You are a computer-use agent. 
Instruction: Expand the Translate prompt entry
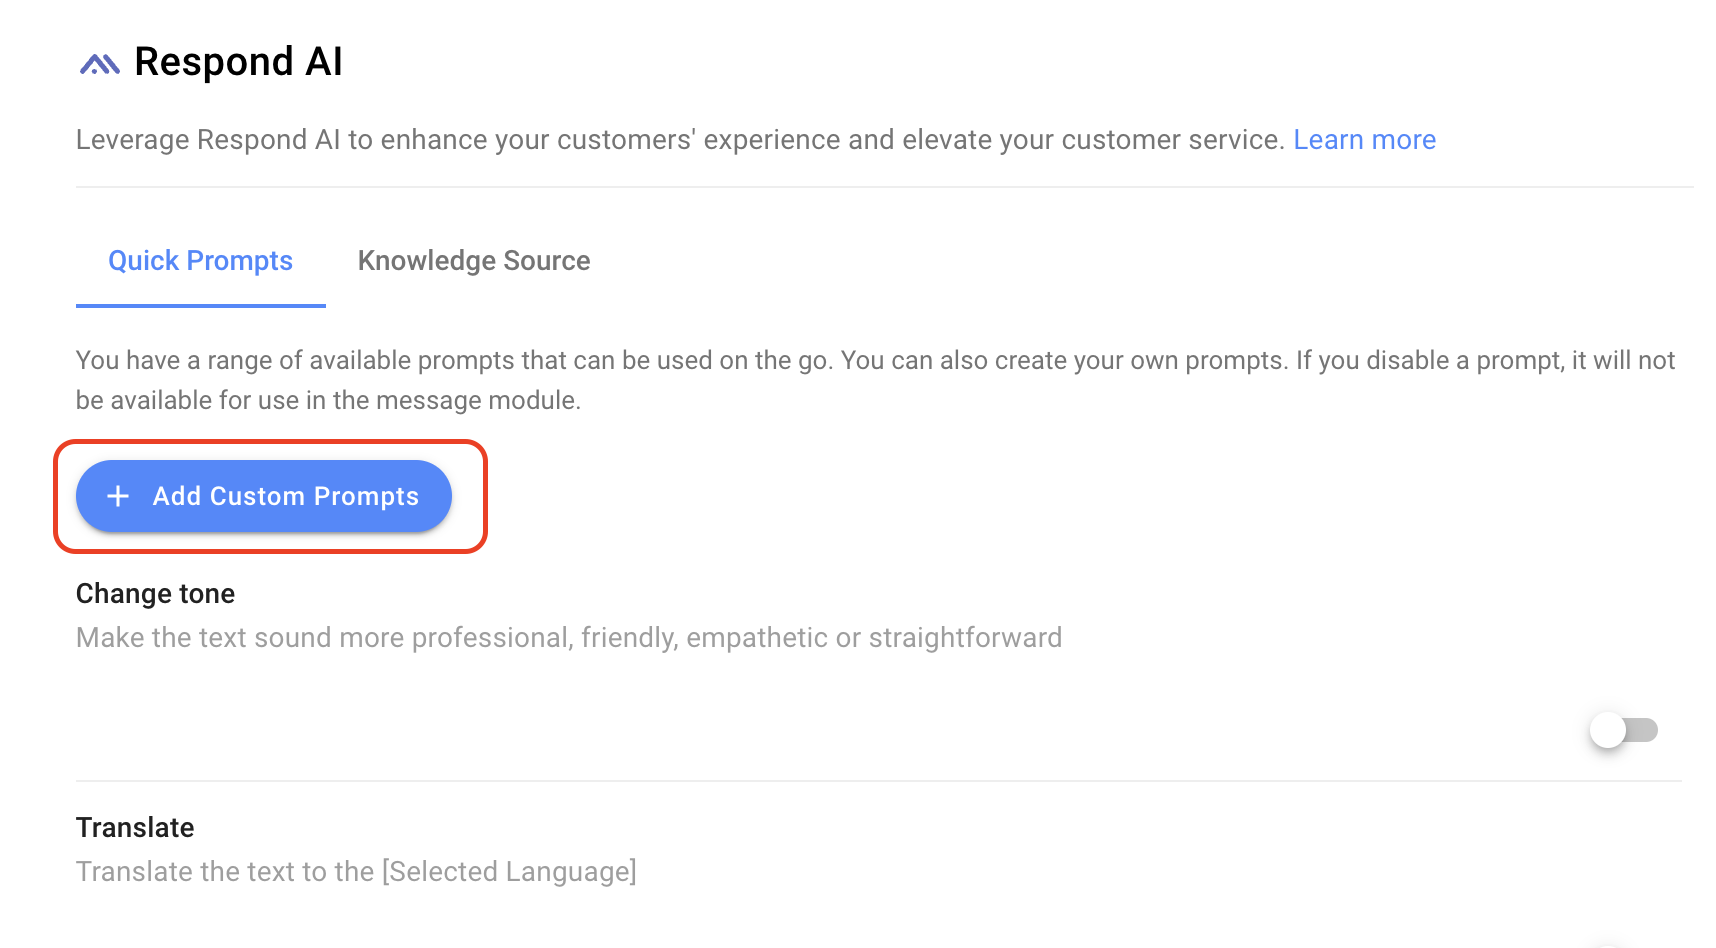134,828
